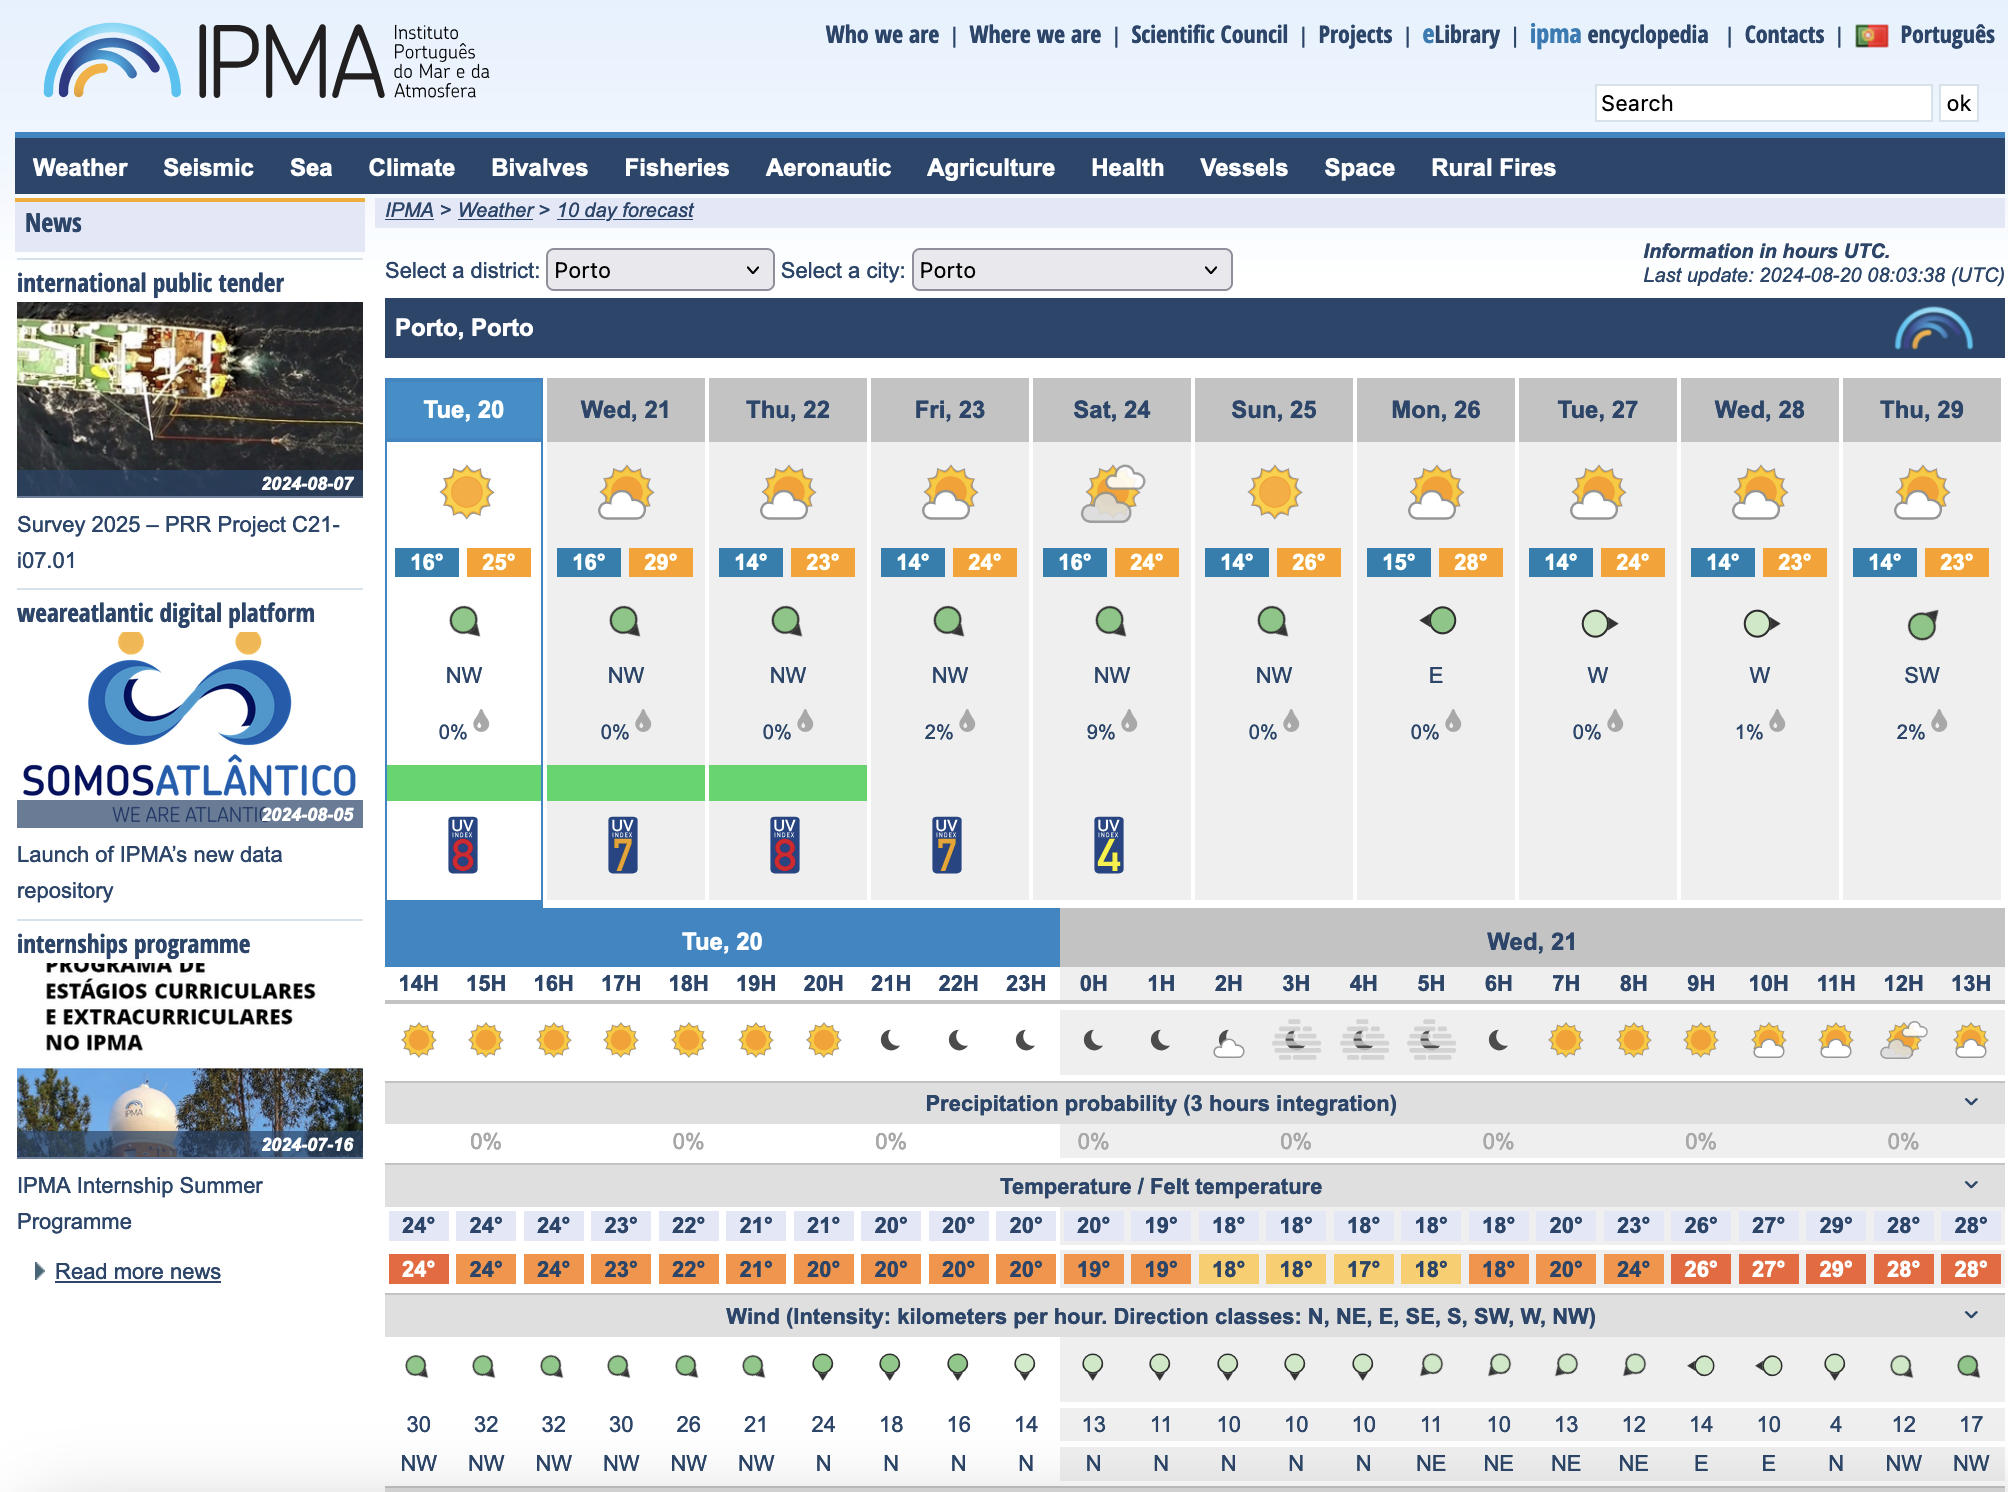Open the district selection dropdown
2008x1492 pixels.
659,270
